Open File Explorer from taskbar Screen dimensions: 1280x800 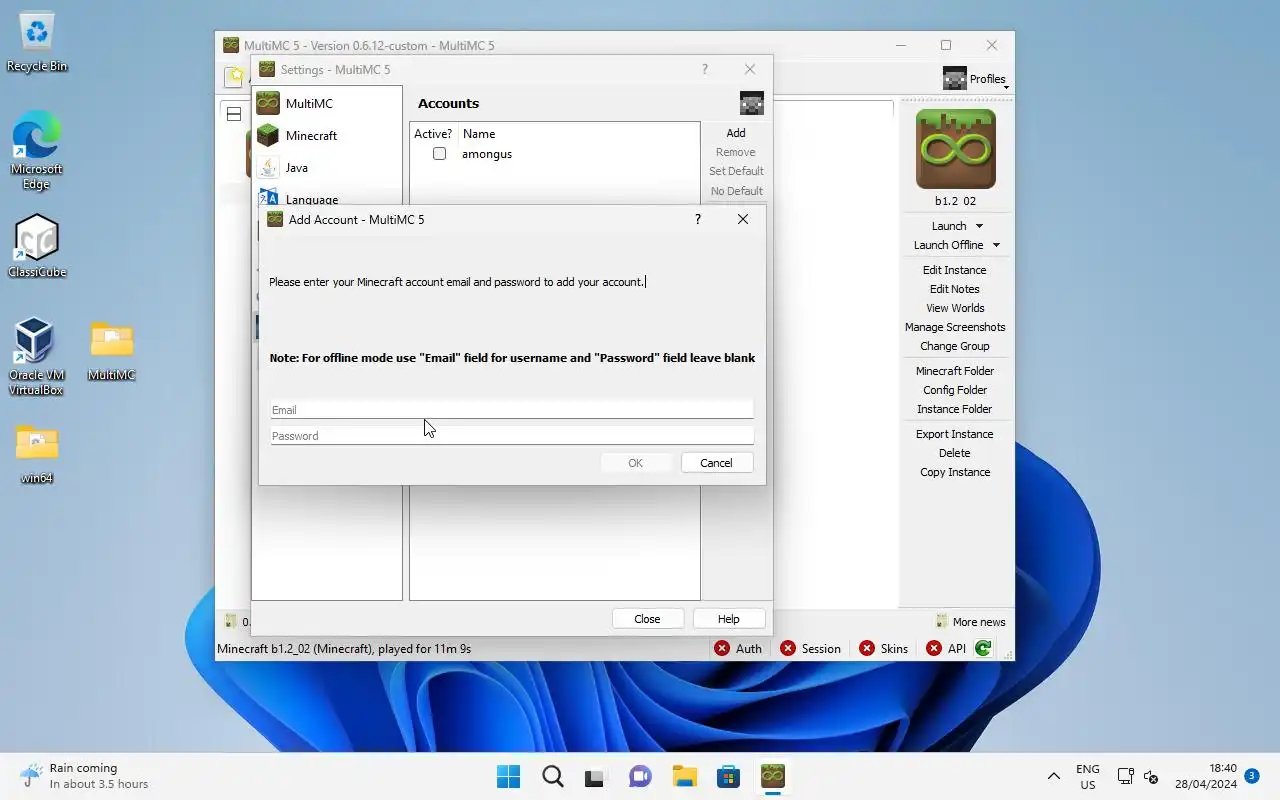pyautogui.click(x=684, y=776)
